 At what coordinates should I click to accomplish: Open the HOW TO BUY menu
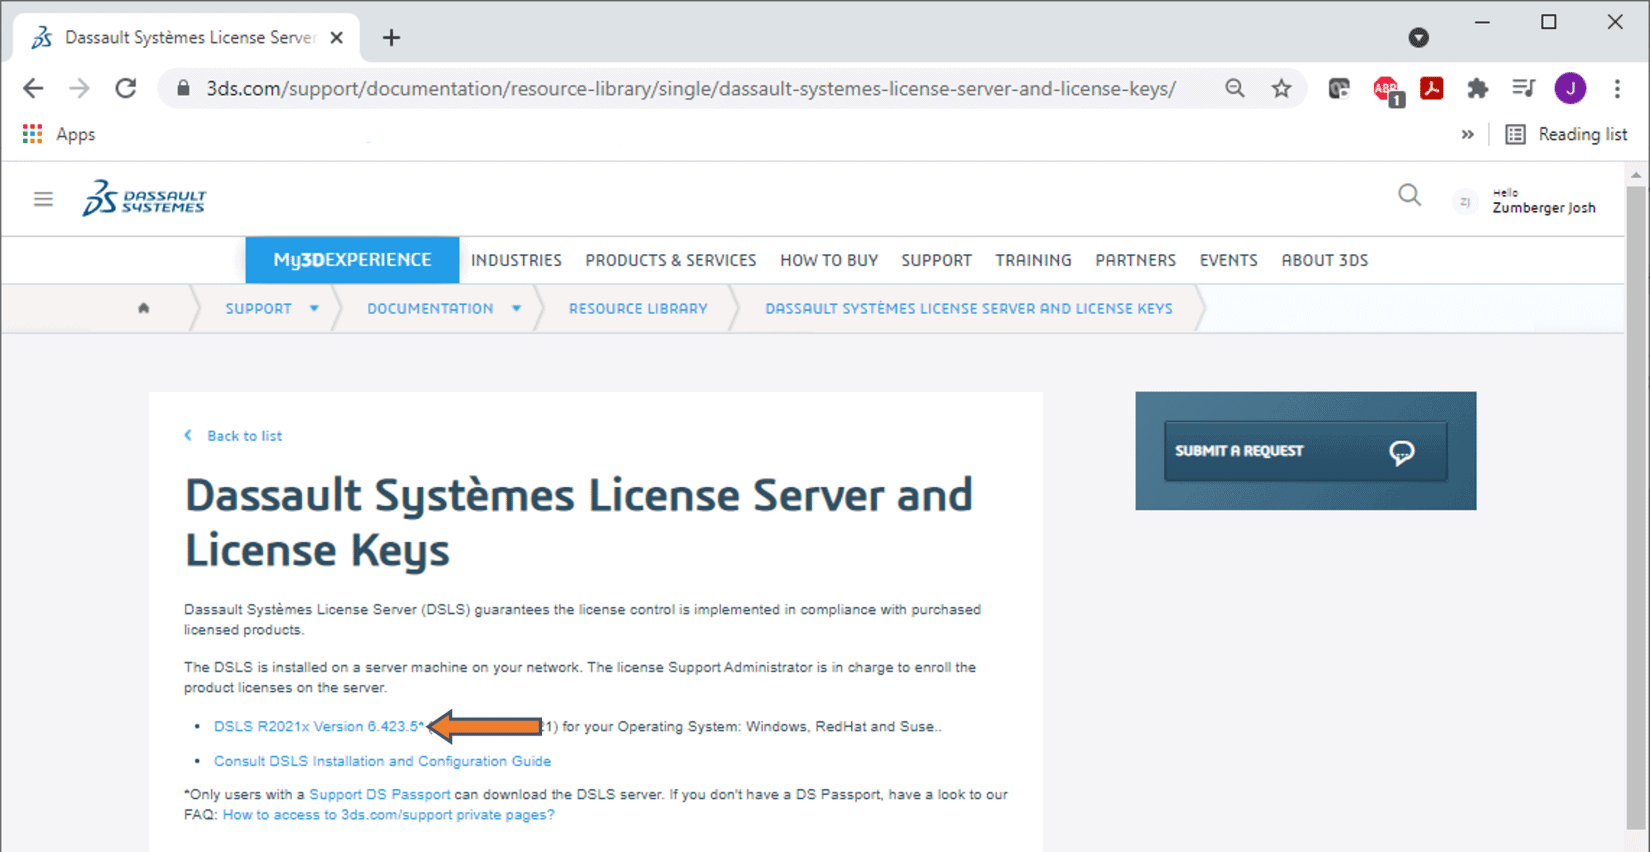pos(829,260)
